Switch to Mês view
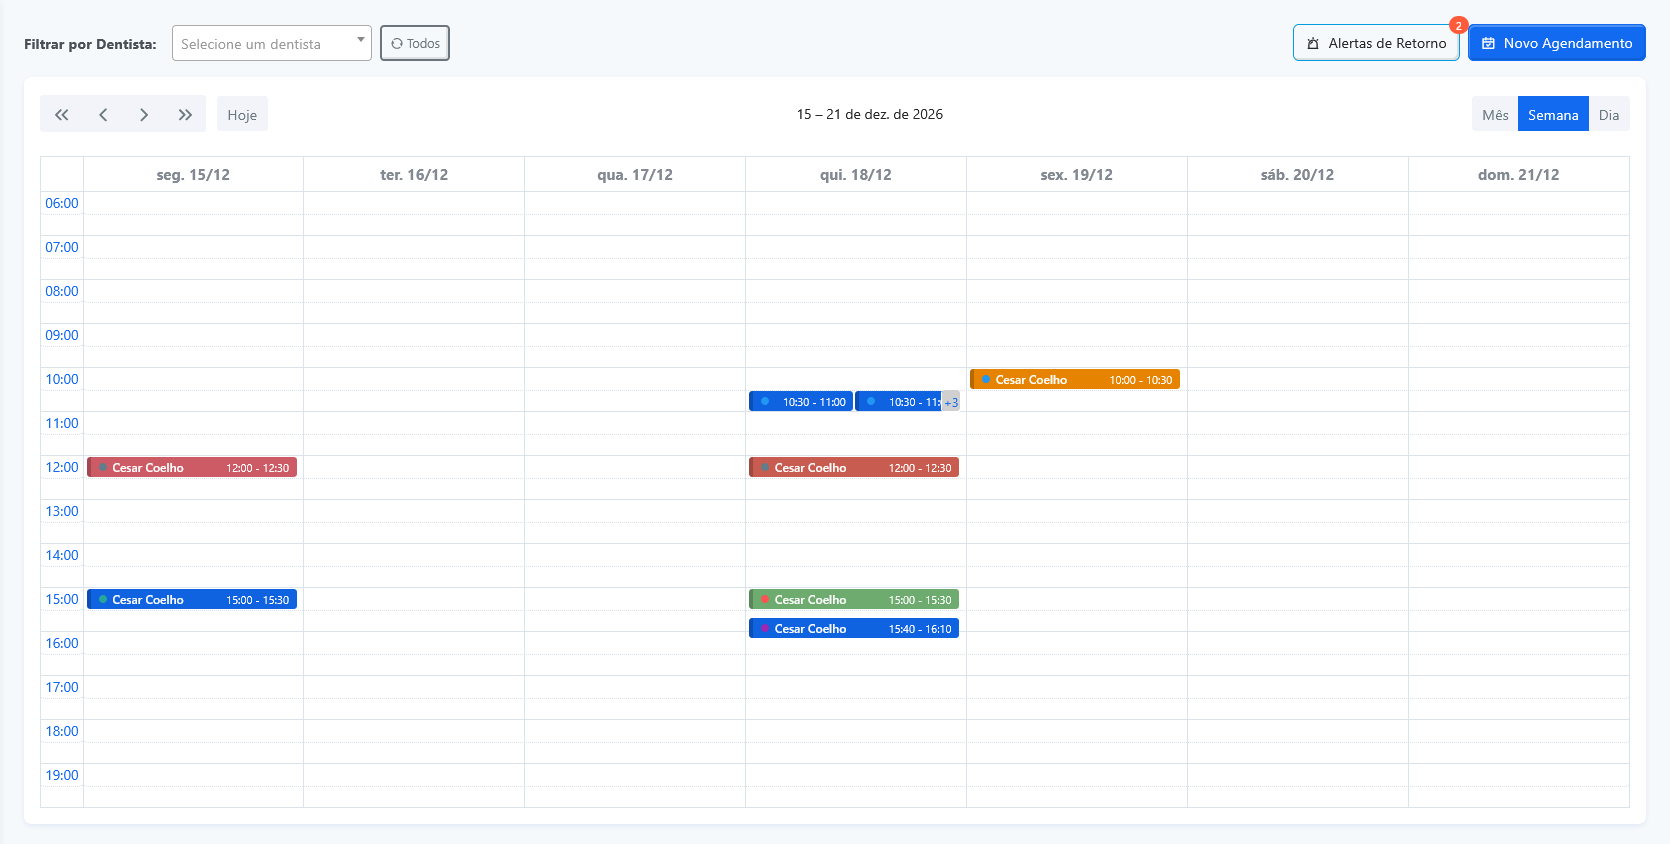The width and height of the screenshot is (1670, 844). click(1495, 115)
